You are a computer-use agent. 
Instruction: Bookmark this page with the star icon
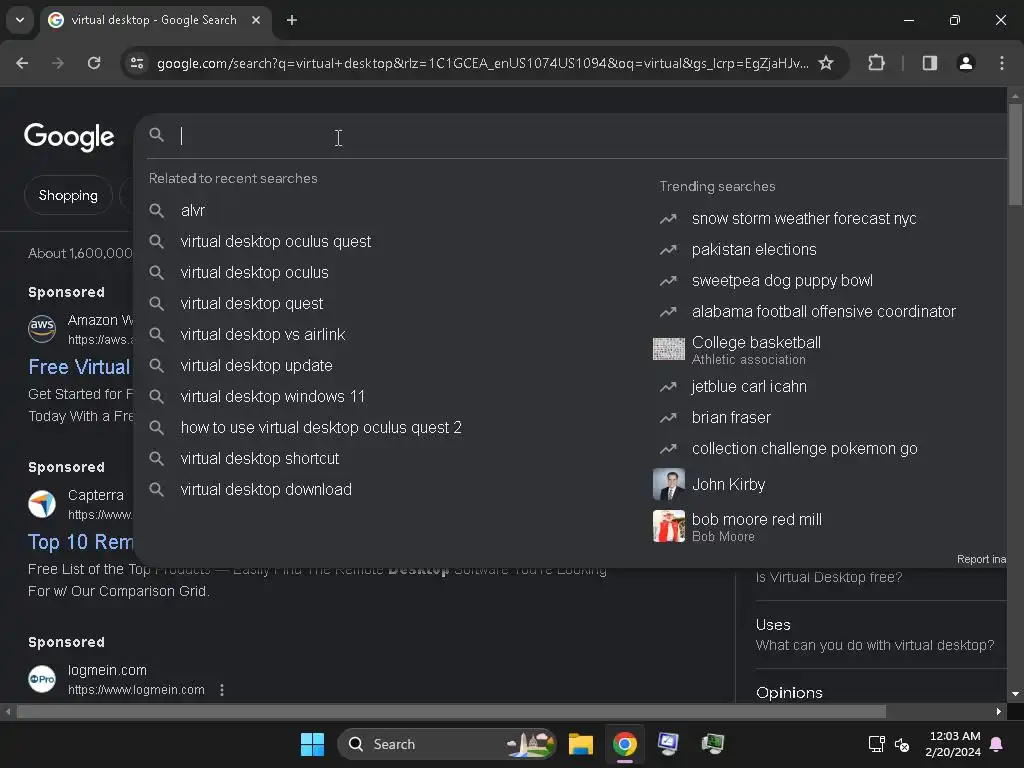(x=826, y=63)
